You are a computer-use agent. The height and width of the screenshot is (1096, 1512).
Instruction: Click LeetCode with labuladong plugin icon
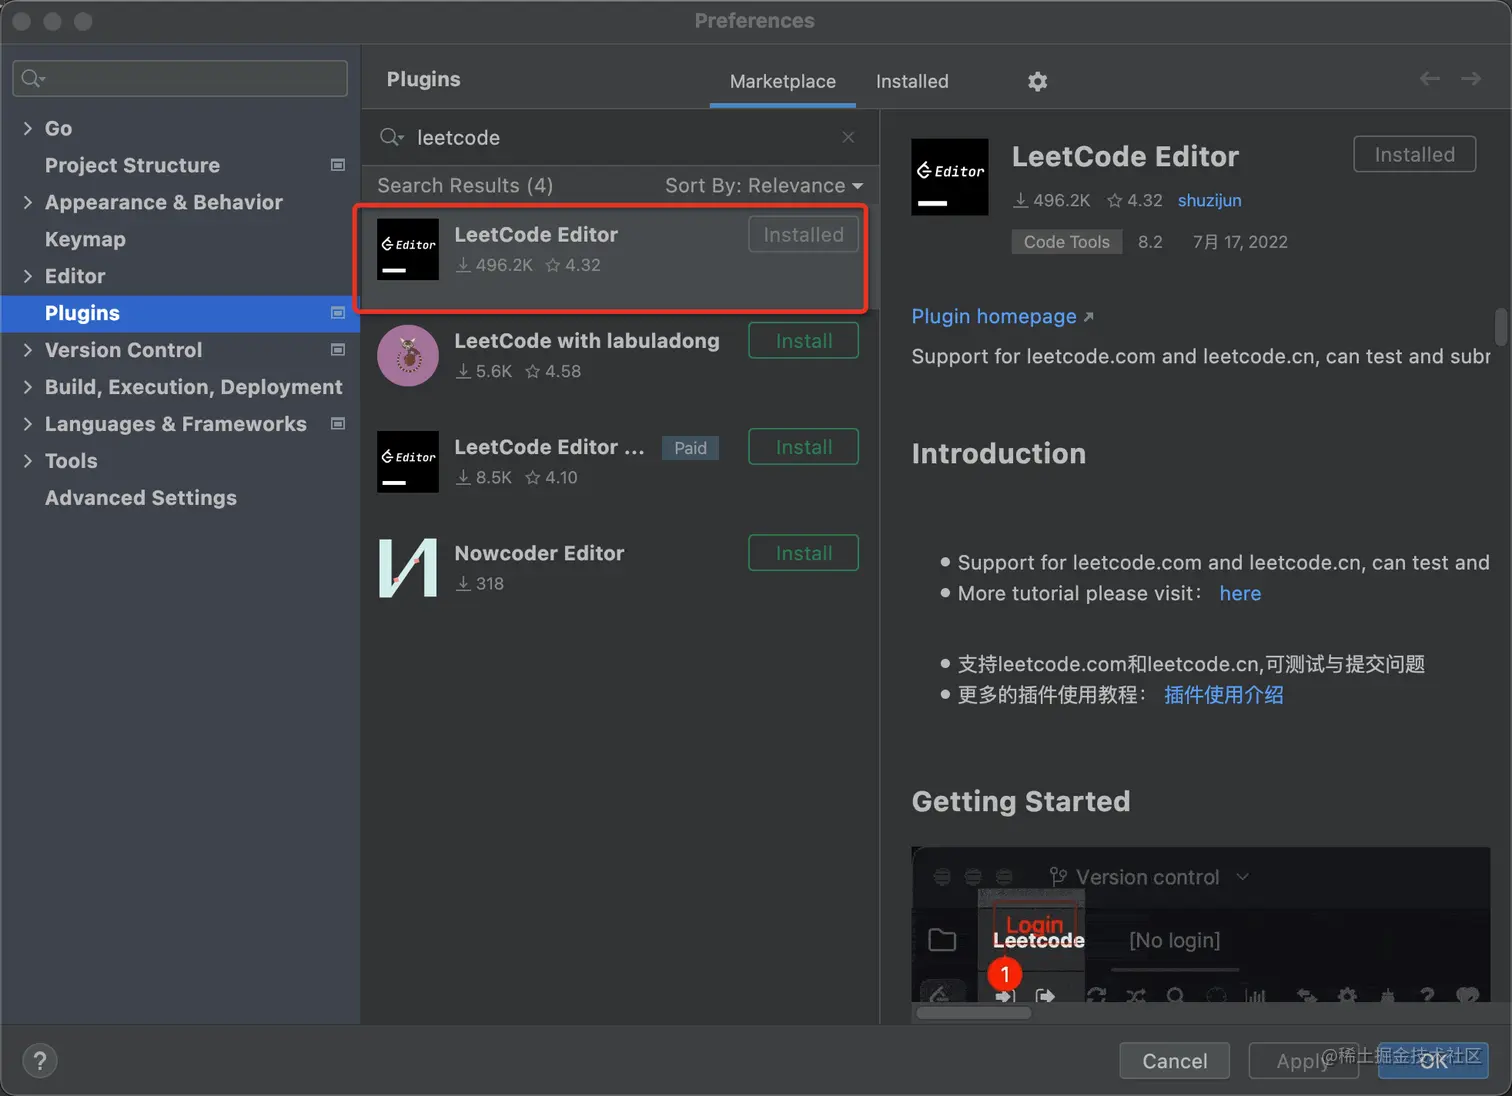[x=408, y=355]
